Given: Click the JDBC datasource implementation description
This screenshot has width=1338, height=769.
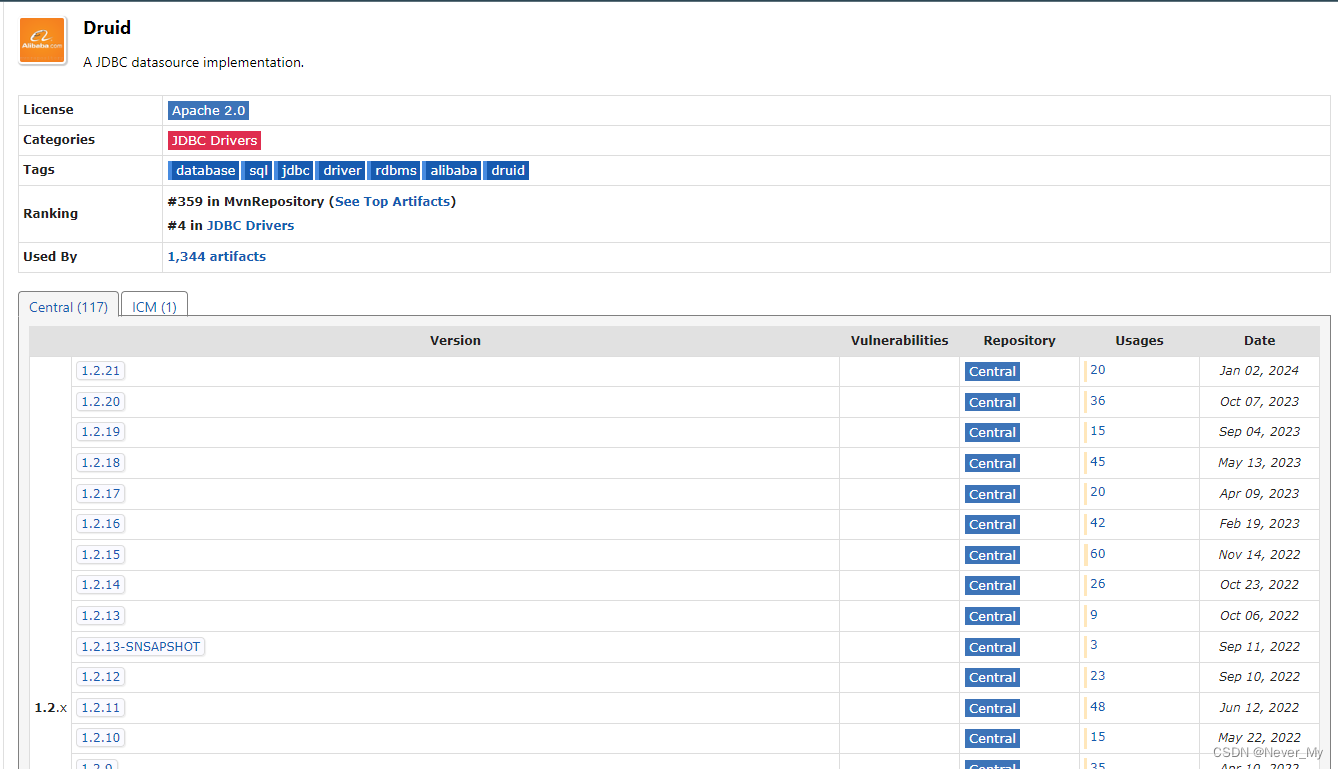Looking at the screenshot, I should click(x=193, y=62).
